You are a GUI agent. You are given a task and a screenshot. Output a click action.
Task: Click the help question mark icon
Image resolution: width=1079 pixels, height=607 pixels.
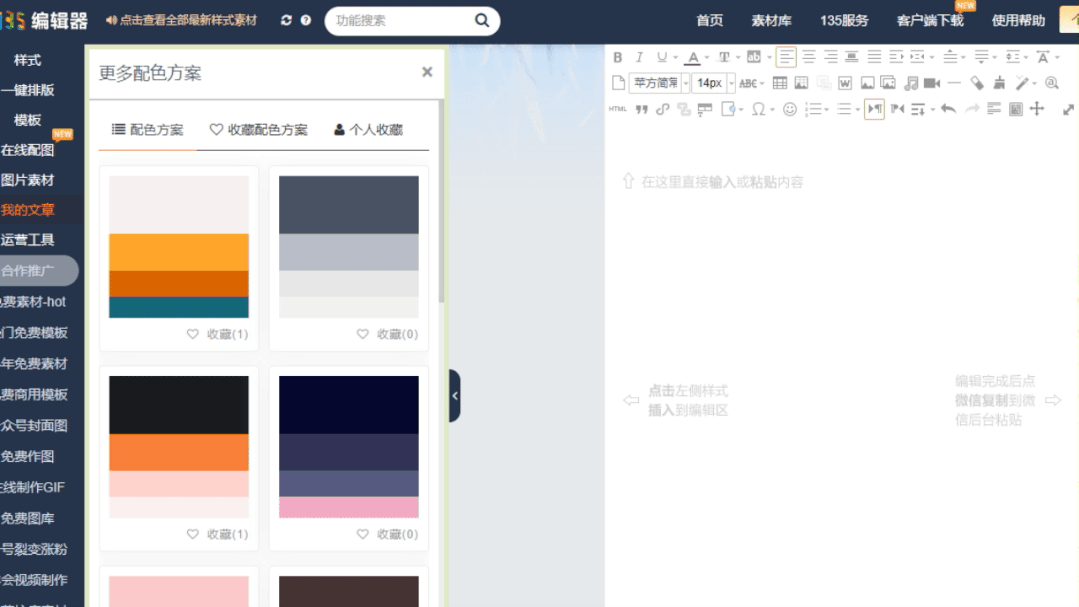306,21
